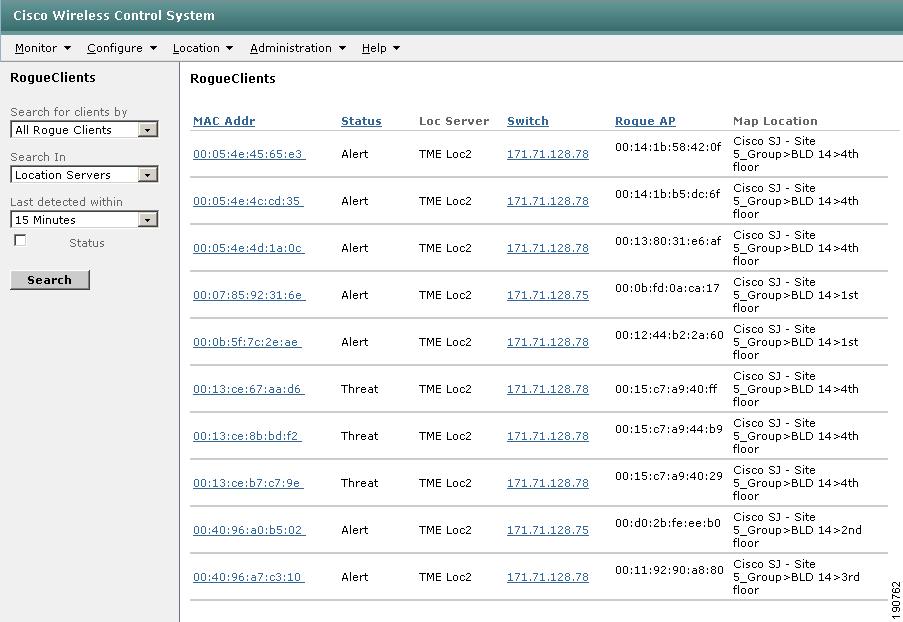Open the Location menu

pos(203,48)
